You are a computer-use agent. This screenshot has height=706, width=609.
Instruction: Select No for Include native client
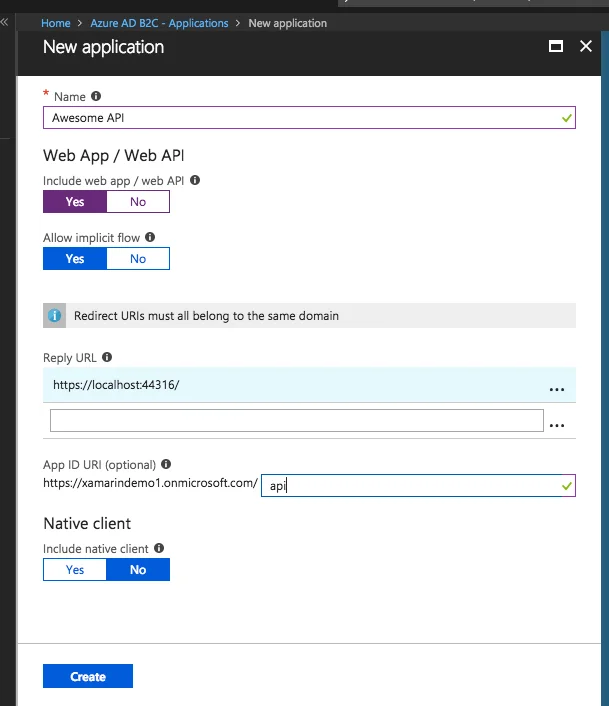[138, 570]
